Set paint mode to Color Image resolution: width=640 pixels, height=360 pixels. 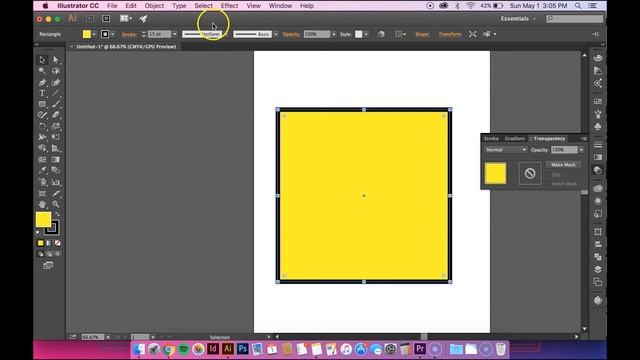click(40, 243)
